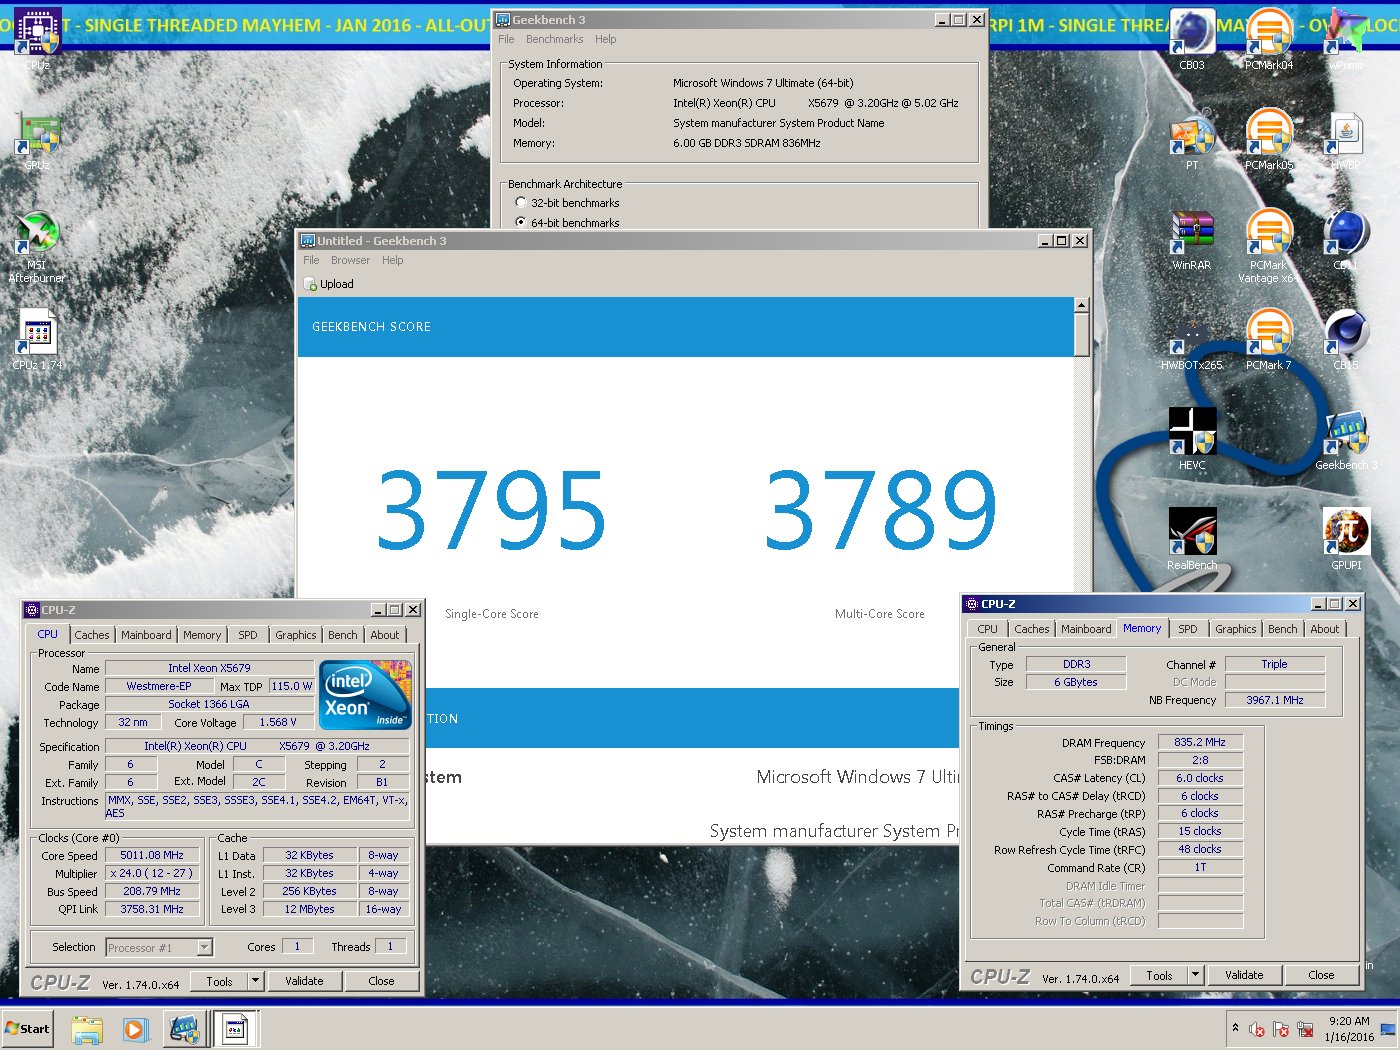Open About tab in CPU-Z processor window
Viewport: 1400px width, 1050px height.
[x=384, y=635]
